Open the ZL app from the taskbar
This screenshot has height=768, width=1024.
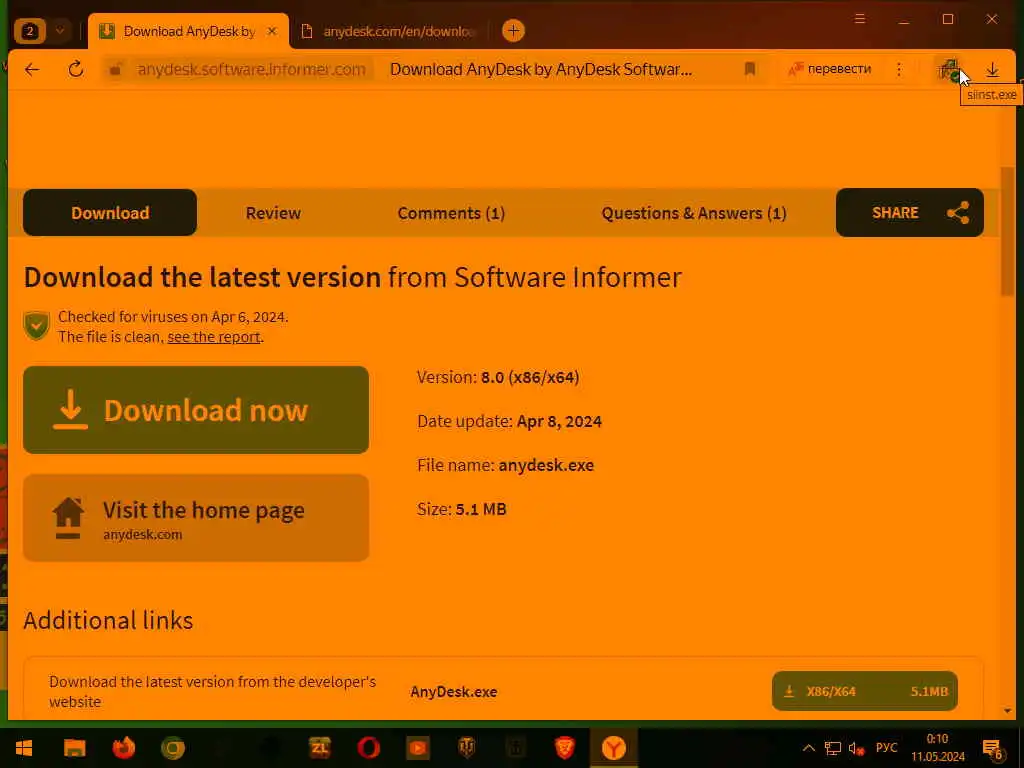tap(320, 748)
